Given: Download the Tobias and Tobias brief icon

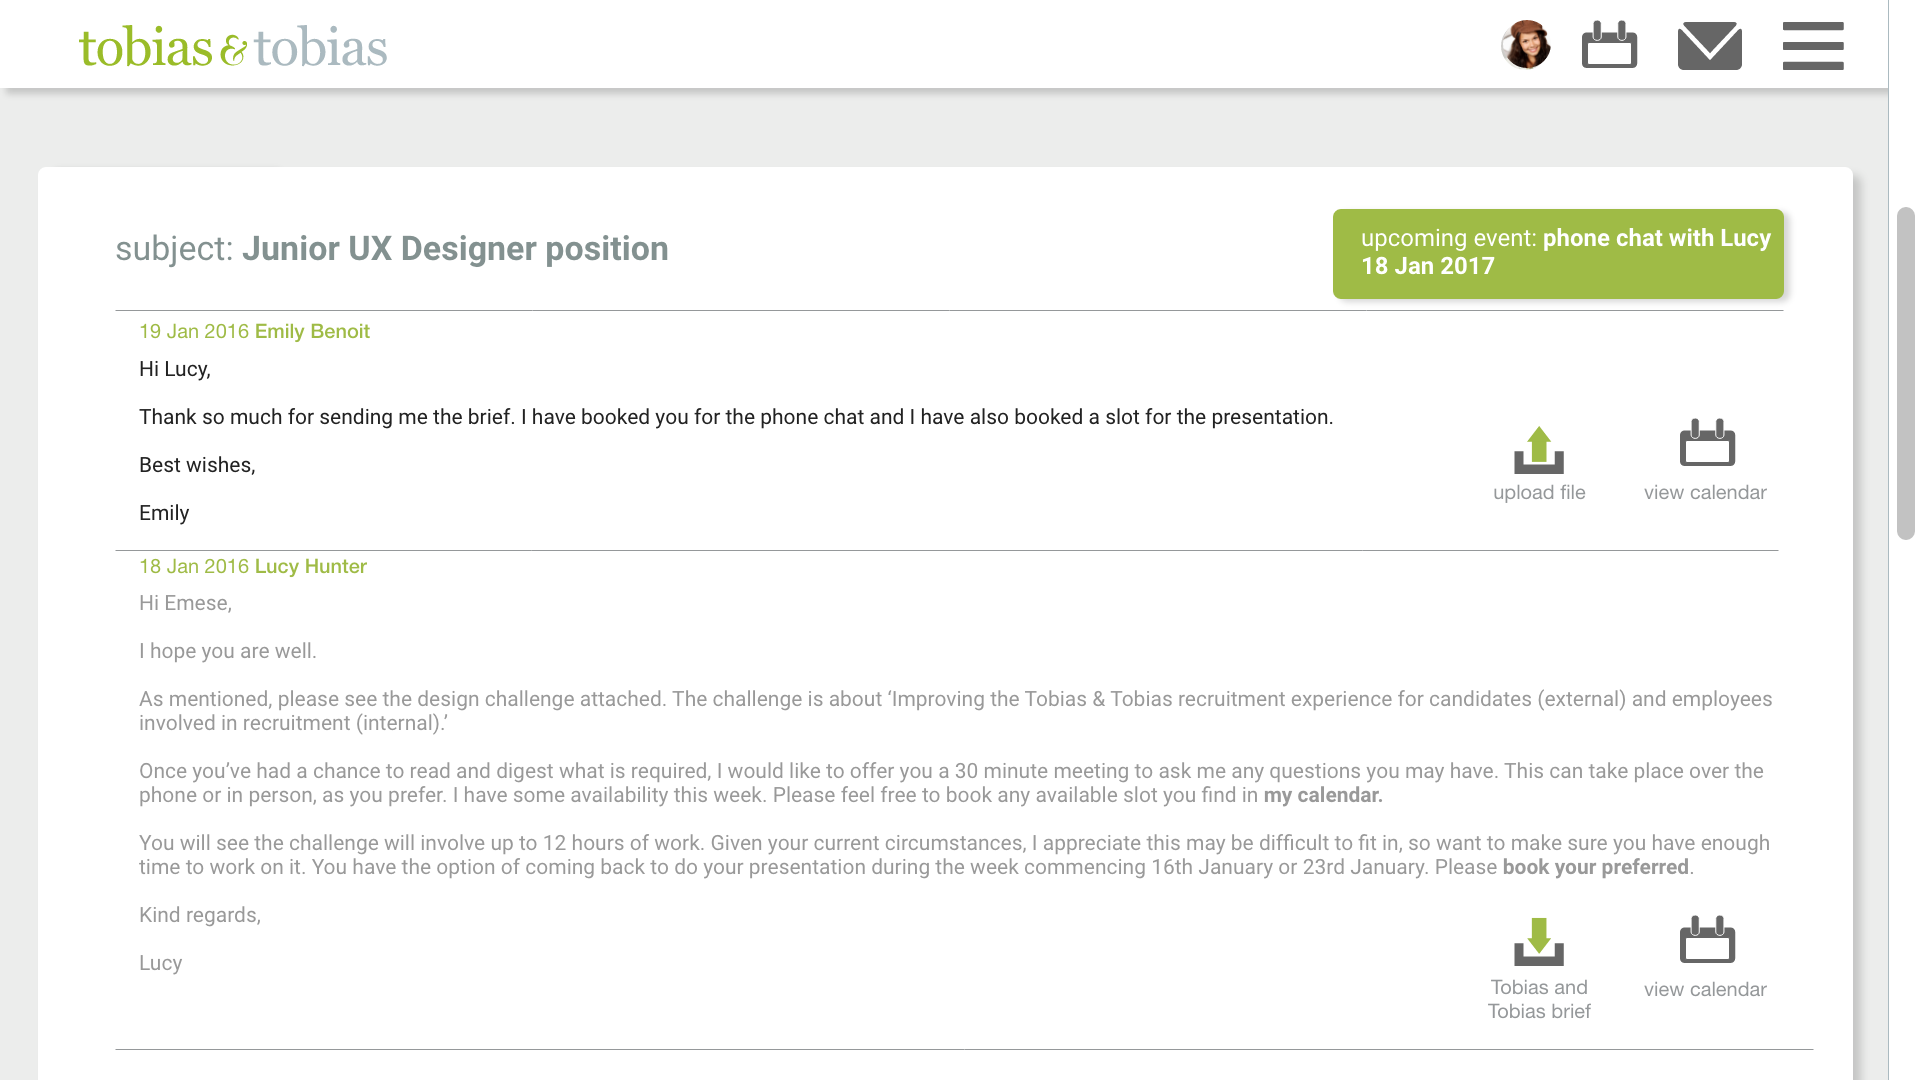Looking at the screenshot, I should tap(1538, 941).
